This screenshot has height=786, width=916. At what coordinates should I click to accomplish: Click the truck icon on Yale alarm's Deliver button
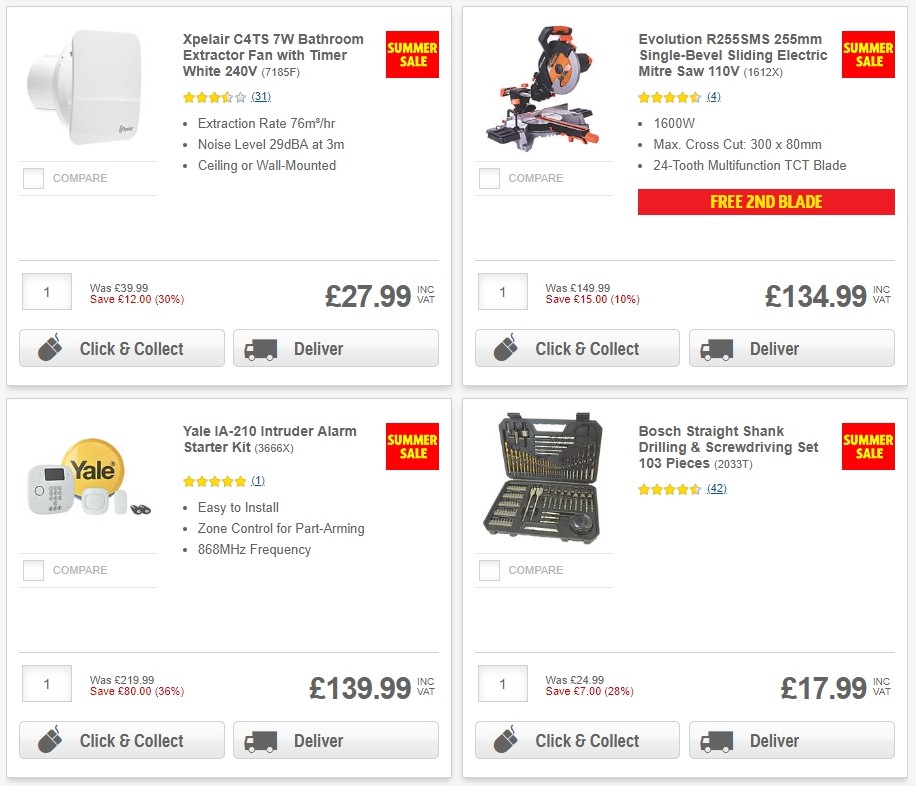click(x=260, y=741)
